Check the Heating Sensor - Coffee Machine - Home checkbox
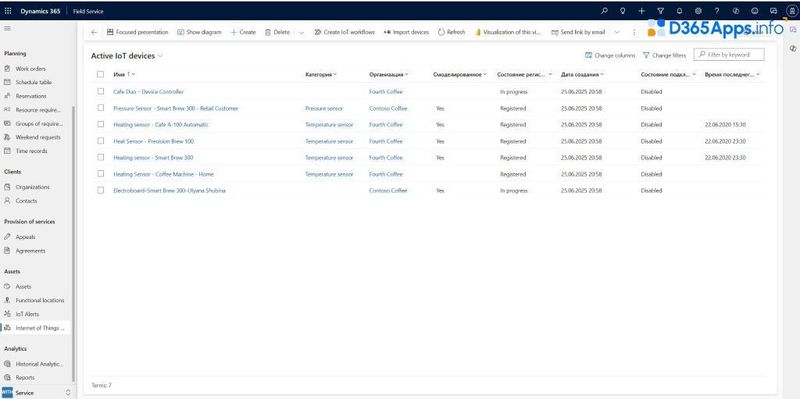This screenshot has width=800, height=399. point(101,173)
